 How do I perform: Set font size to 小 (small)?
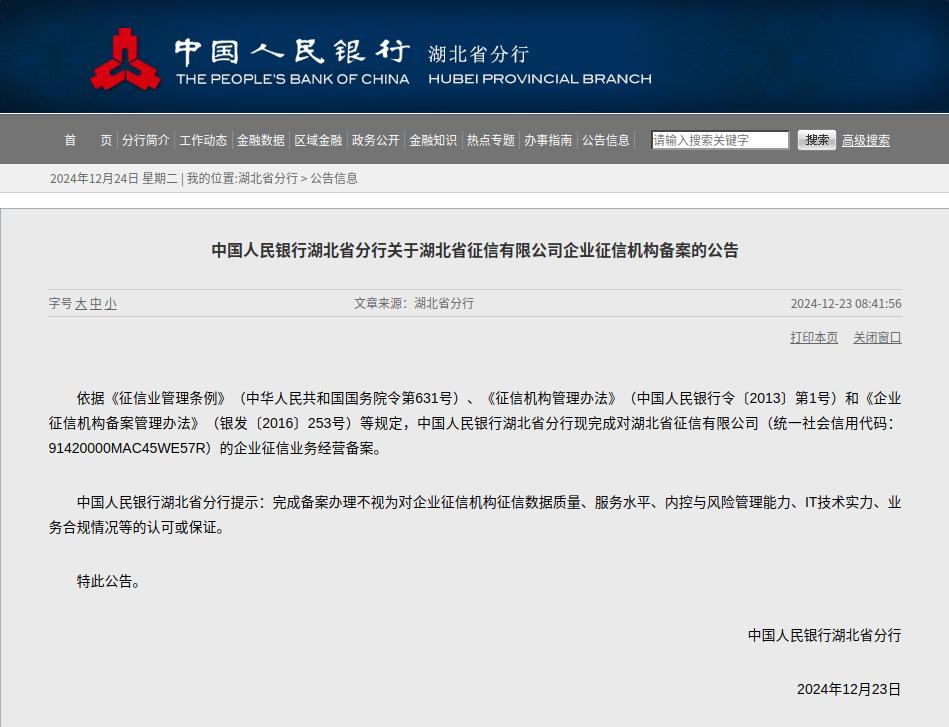pyautogui.click(x=110, y=304)
